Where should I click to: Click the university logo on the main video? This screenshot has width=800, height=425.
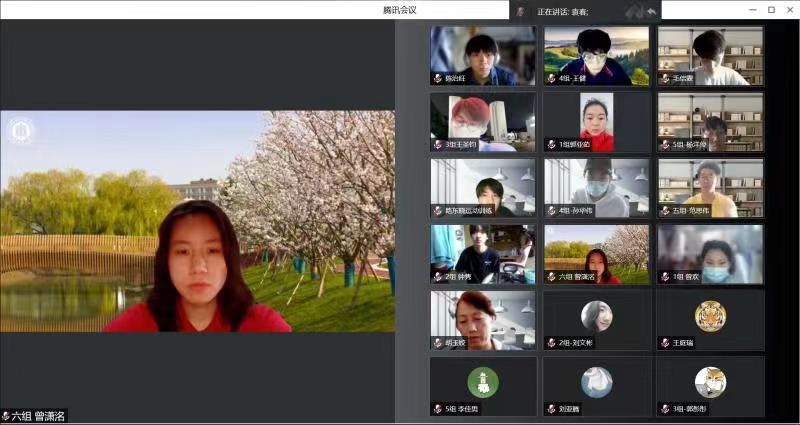click(x=17, y=131)
